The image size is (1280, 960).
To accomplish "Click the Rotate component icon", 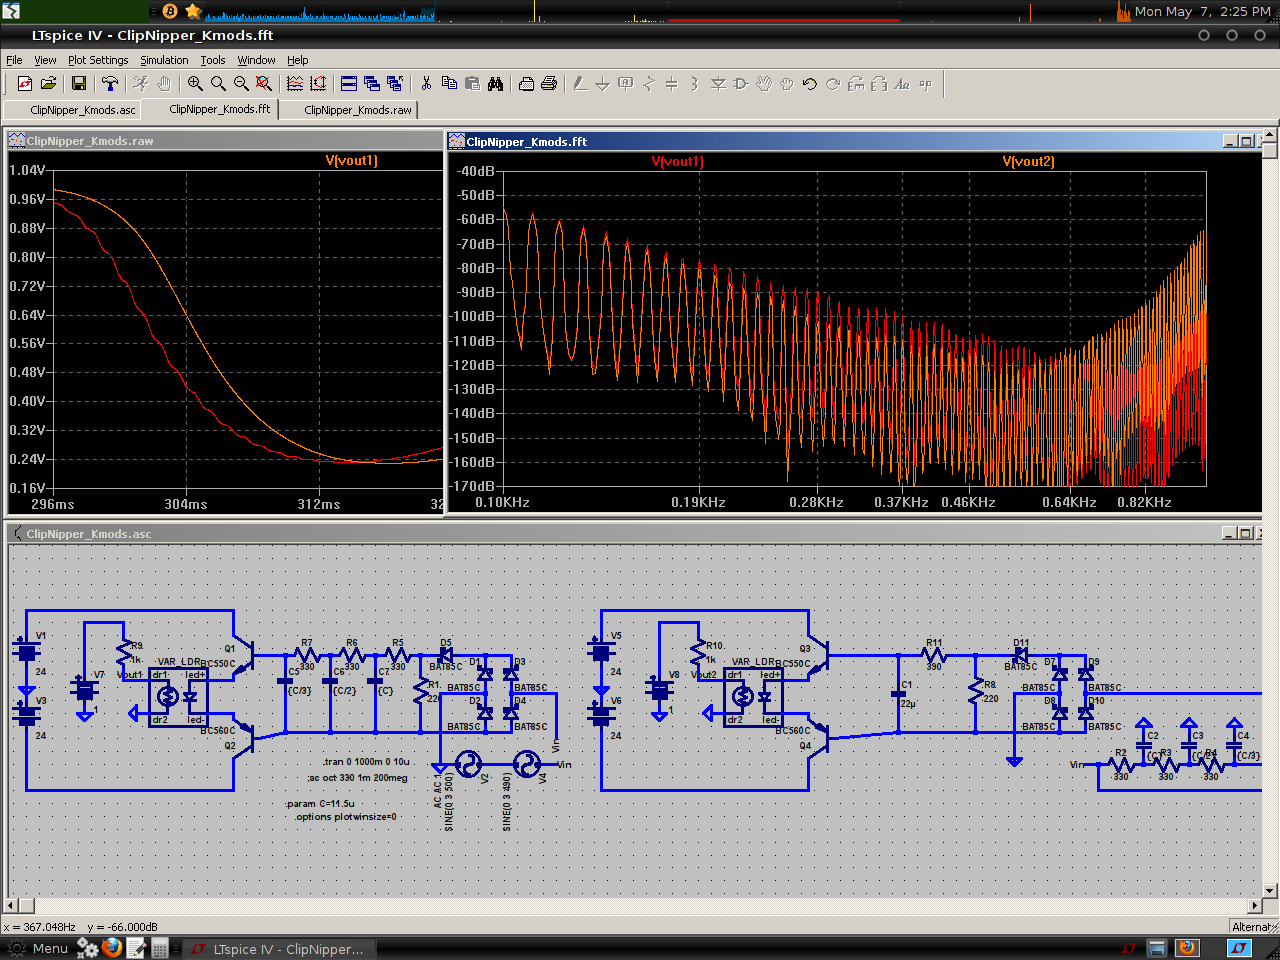I will pos(856,84).
